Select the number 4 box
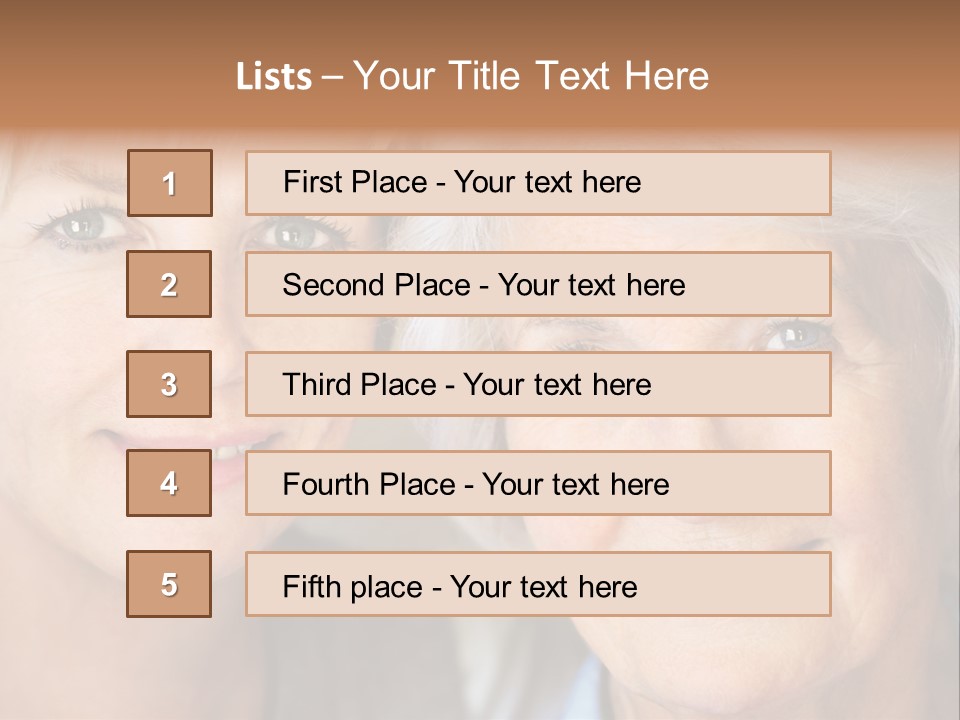Image resolution: width=960 pixels, height=720 pixels. point(169,484)
